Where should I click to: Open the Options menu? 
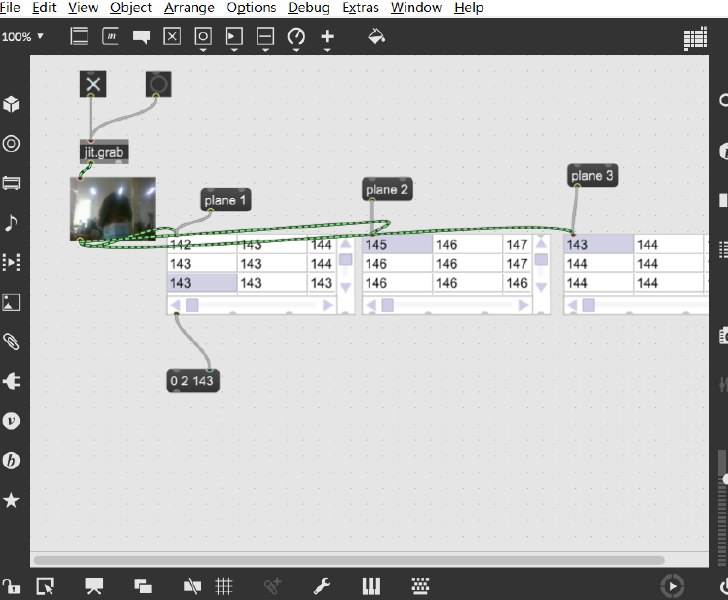pos(251,7)
